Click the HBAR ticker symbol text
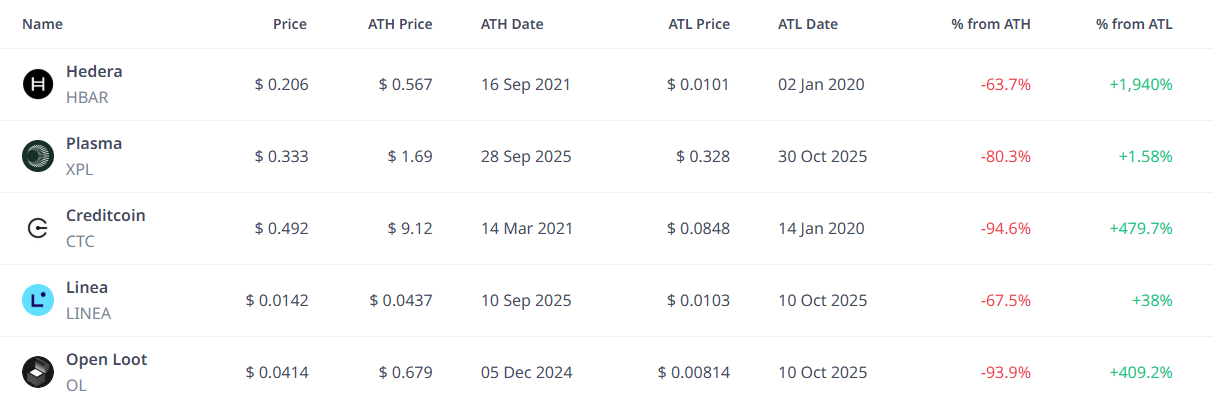This screenshot has height=407, width=1213. pos(87,98)
